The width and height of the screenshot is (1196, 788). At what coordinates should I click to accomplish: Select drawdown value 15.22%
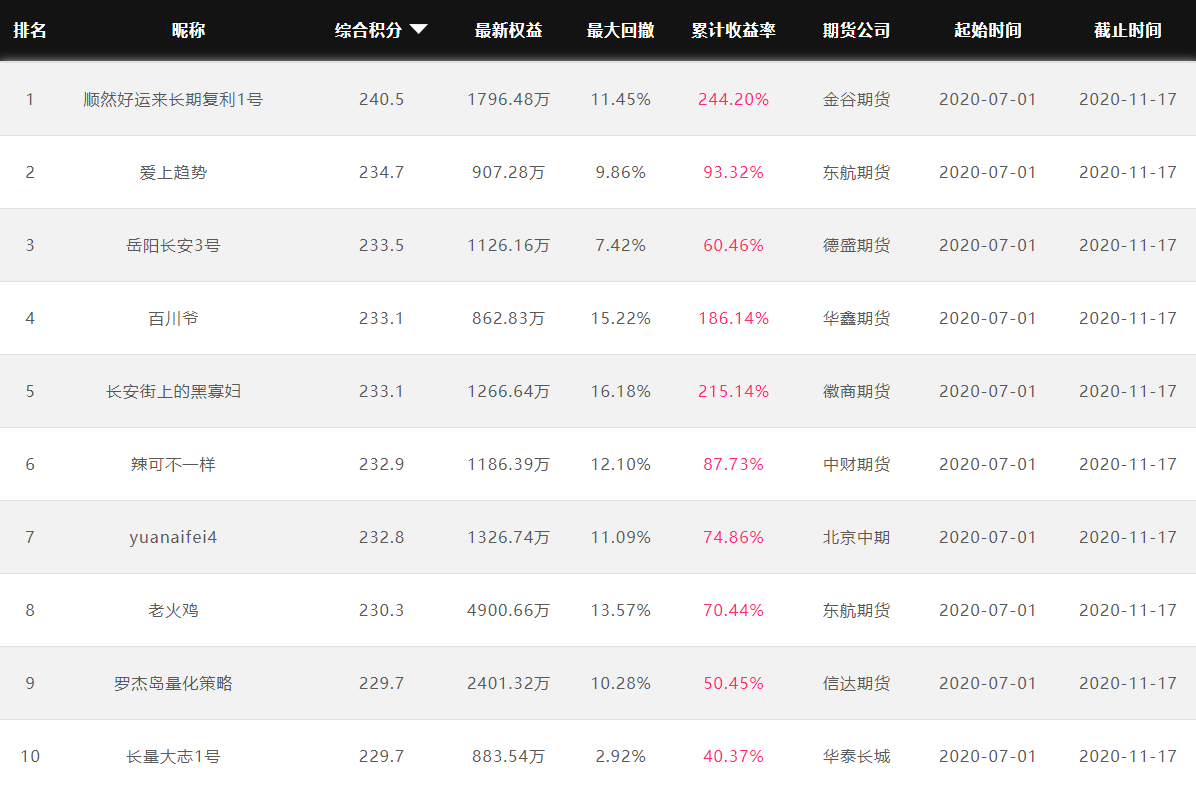click(x=620, y=318)
